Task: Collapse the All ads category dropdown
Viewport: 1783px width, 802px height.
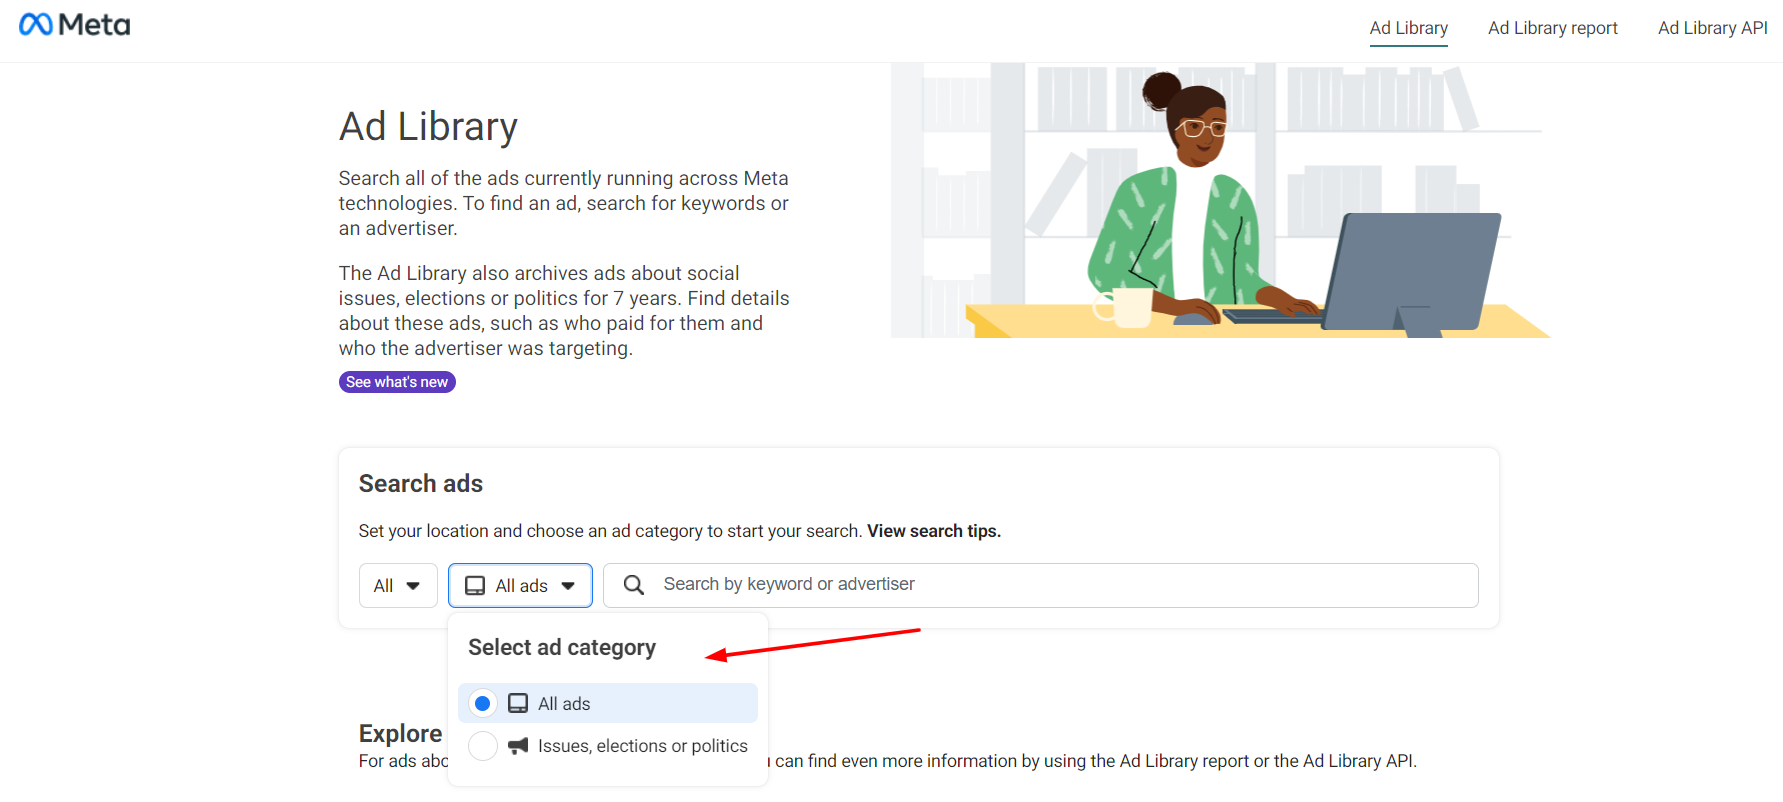Action: (520, 586)
